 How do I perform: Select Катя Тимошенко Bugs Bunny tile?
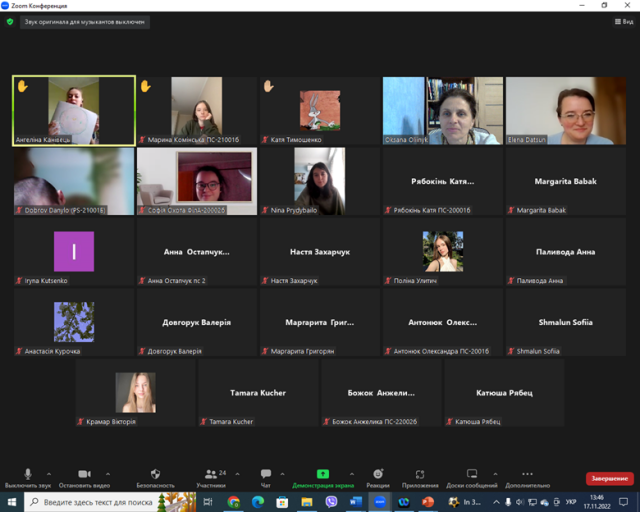(x=320, y=110)
